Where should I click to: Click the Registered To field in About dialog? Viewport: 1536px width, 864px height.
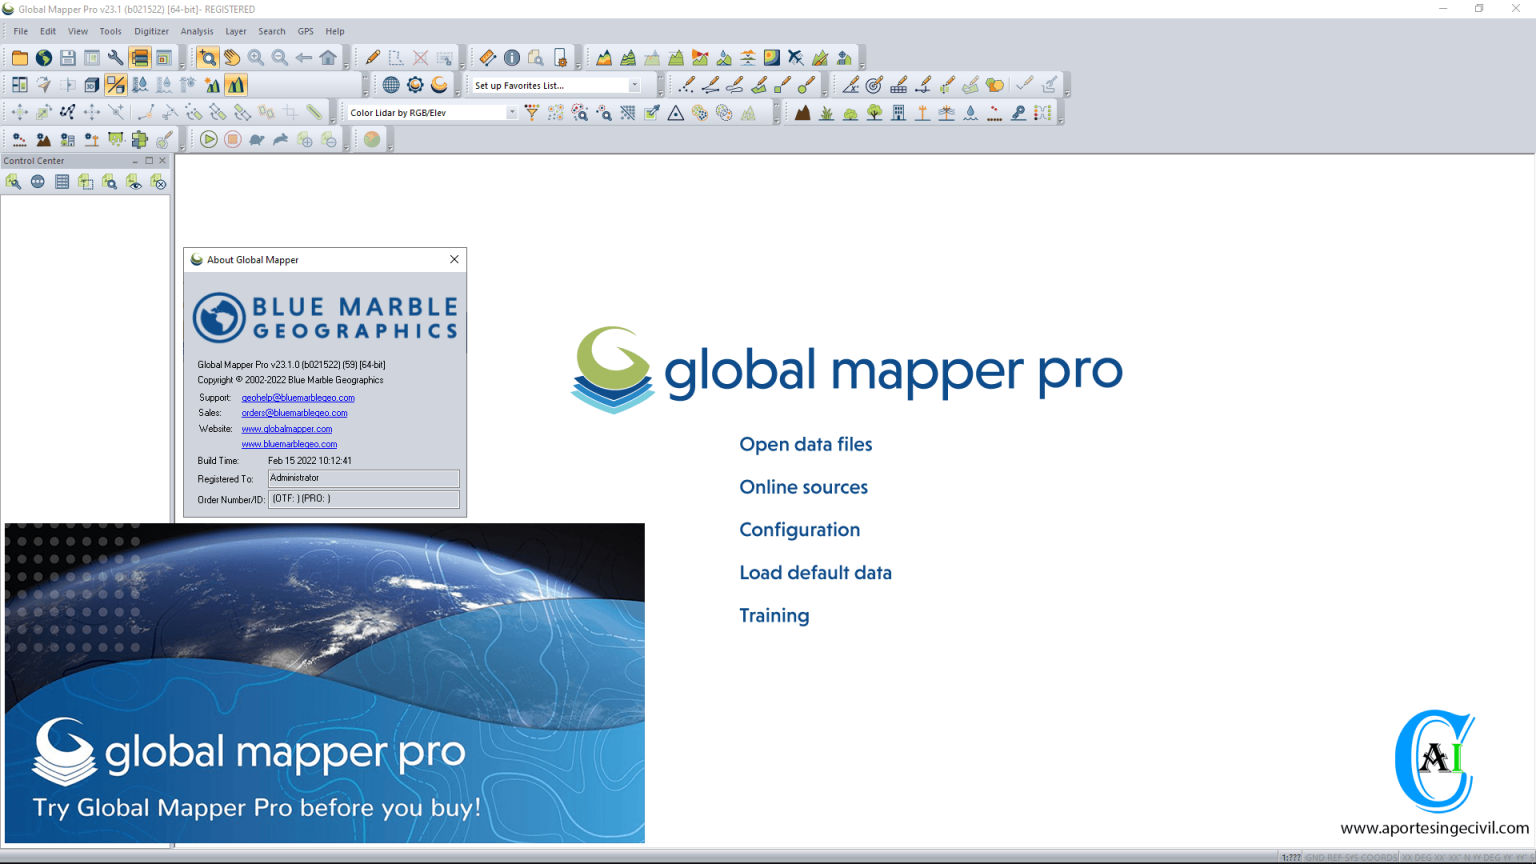pos(363,478)
